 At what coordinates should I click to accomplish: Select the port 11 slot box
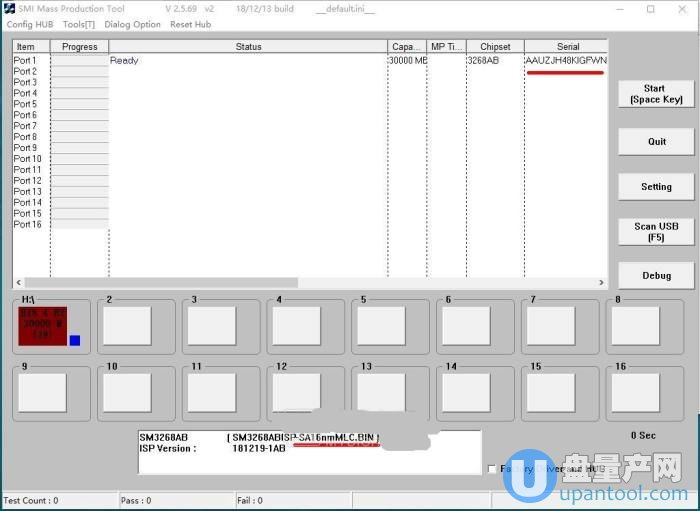click(212, 392)
